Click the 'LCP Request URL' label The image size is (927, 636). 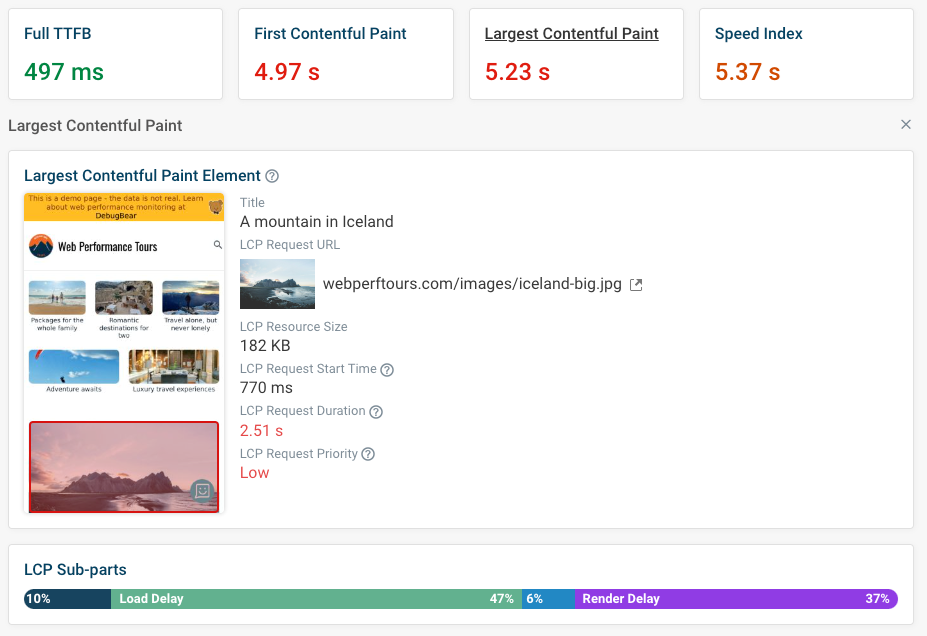[290, 245]
